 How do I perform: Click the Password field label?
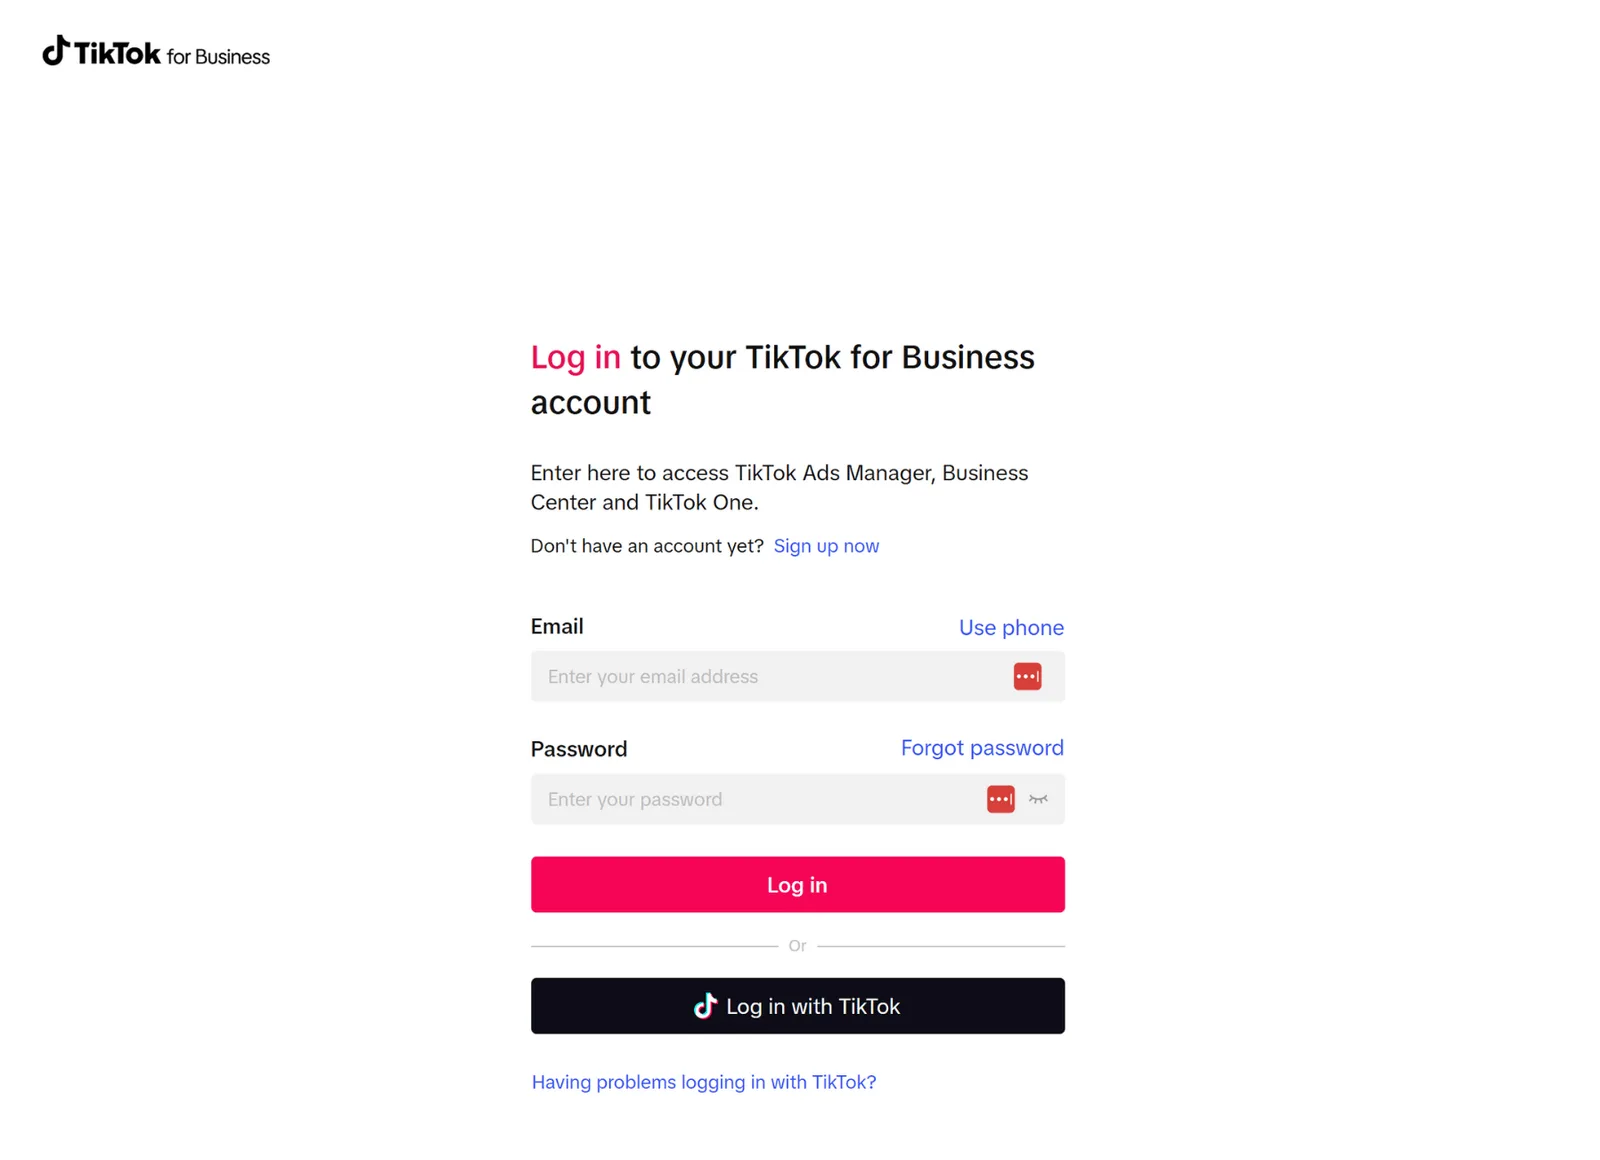click(579, 749)
